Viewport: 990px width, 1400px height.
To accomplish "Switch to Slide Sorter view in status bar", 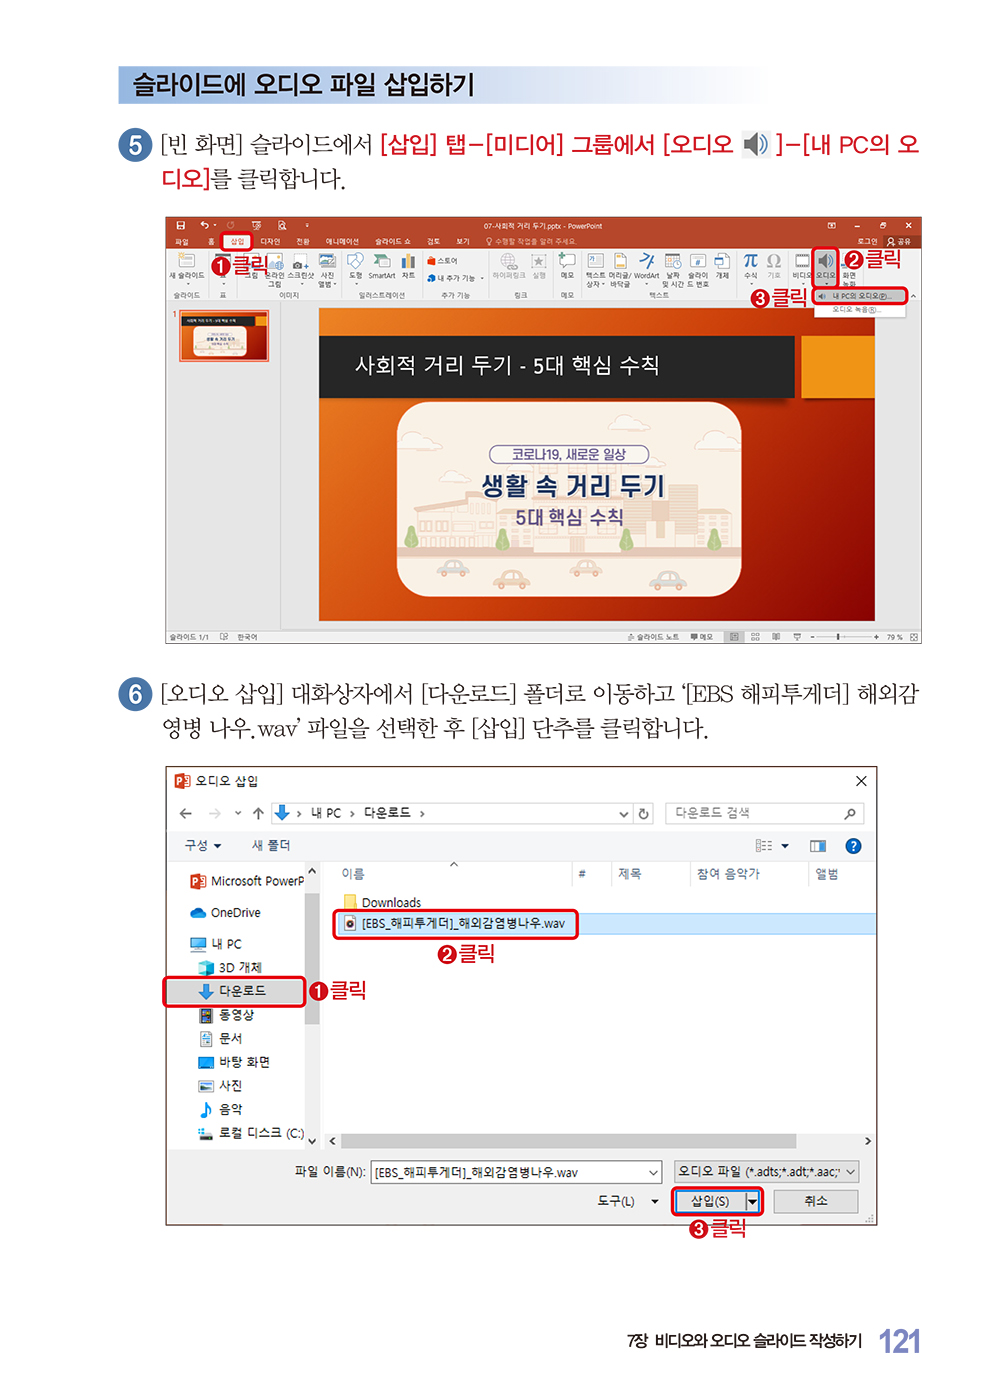I will pyautogui.click(x=755, y=637).
